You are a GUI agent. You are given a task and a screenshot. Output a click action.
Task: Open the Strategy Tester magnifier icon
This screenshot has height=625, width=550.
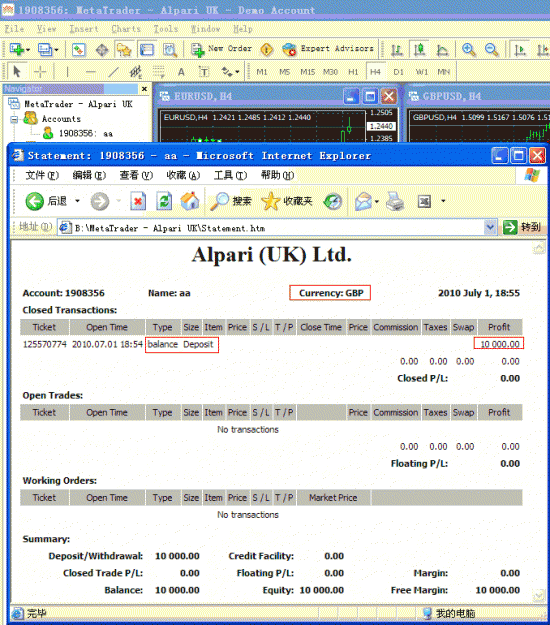pos(170,50)
